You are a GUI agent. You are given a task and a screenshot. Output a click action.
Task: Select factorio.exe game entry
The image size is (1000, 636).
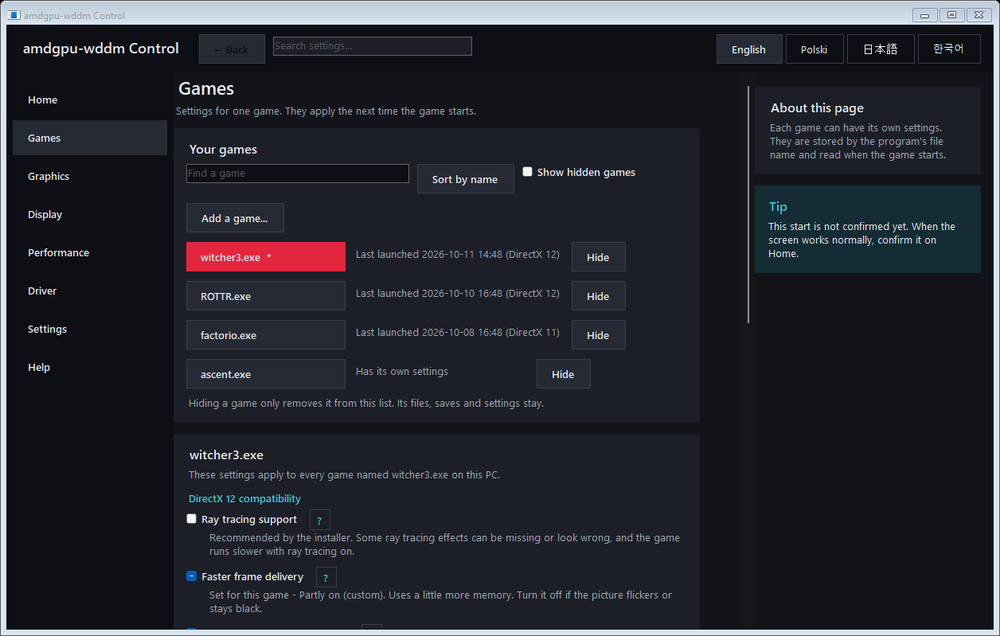pyautogui.click(x=265, y=335)
